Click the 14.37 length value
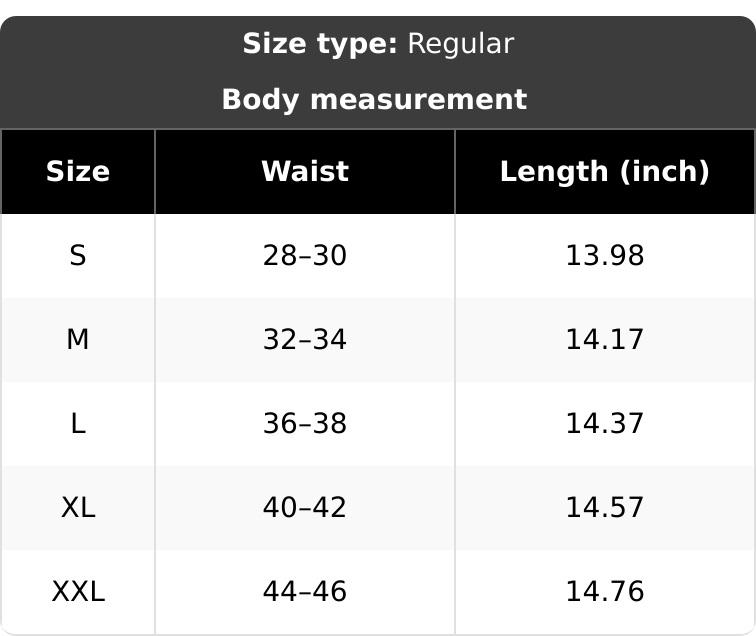 click(605, 423)
